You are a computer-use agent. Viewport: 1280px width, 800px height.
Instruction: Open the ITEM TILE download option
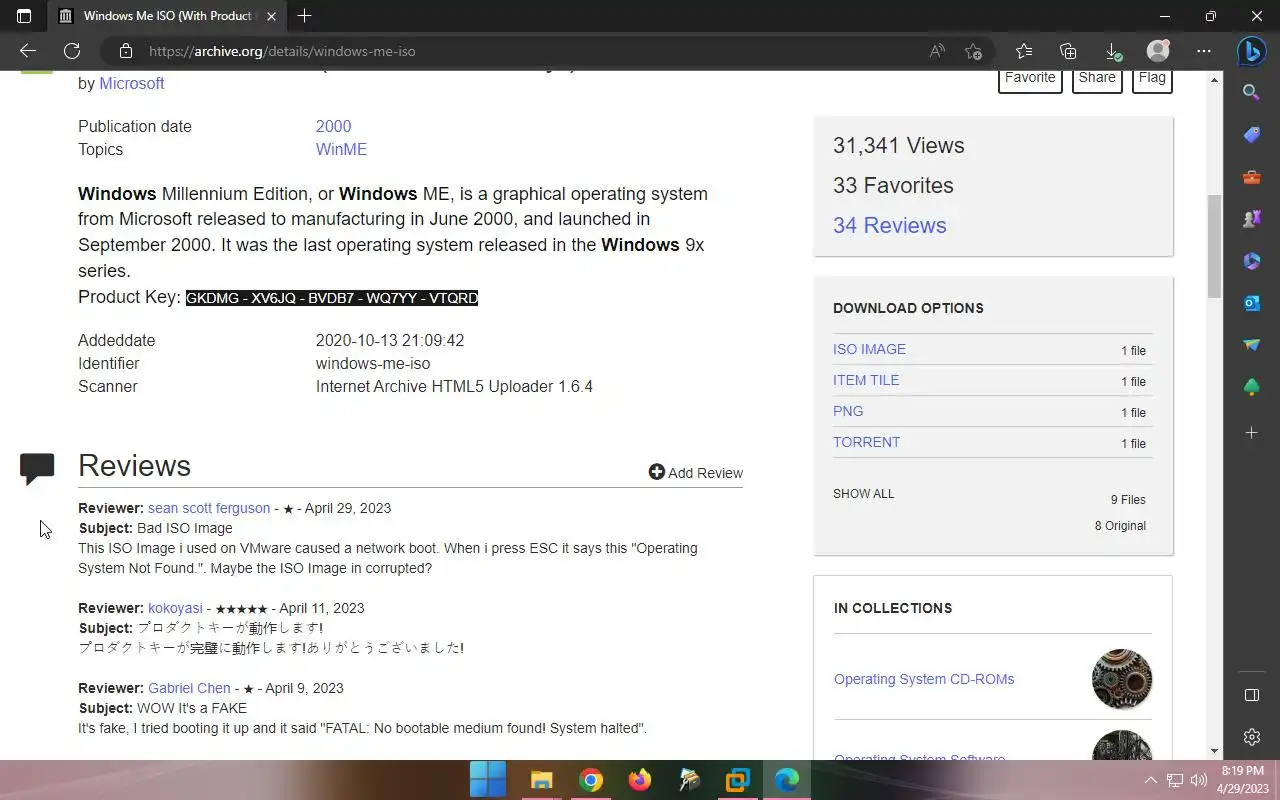[x=866, y=380]
